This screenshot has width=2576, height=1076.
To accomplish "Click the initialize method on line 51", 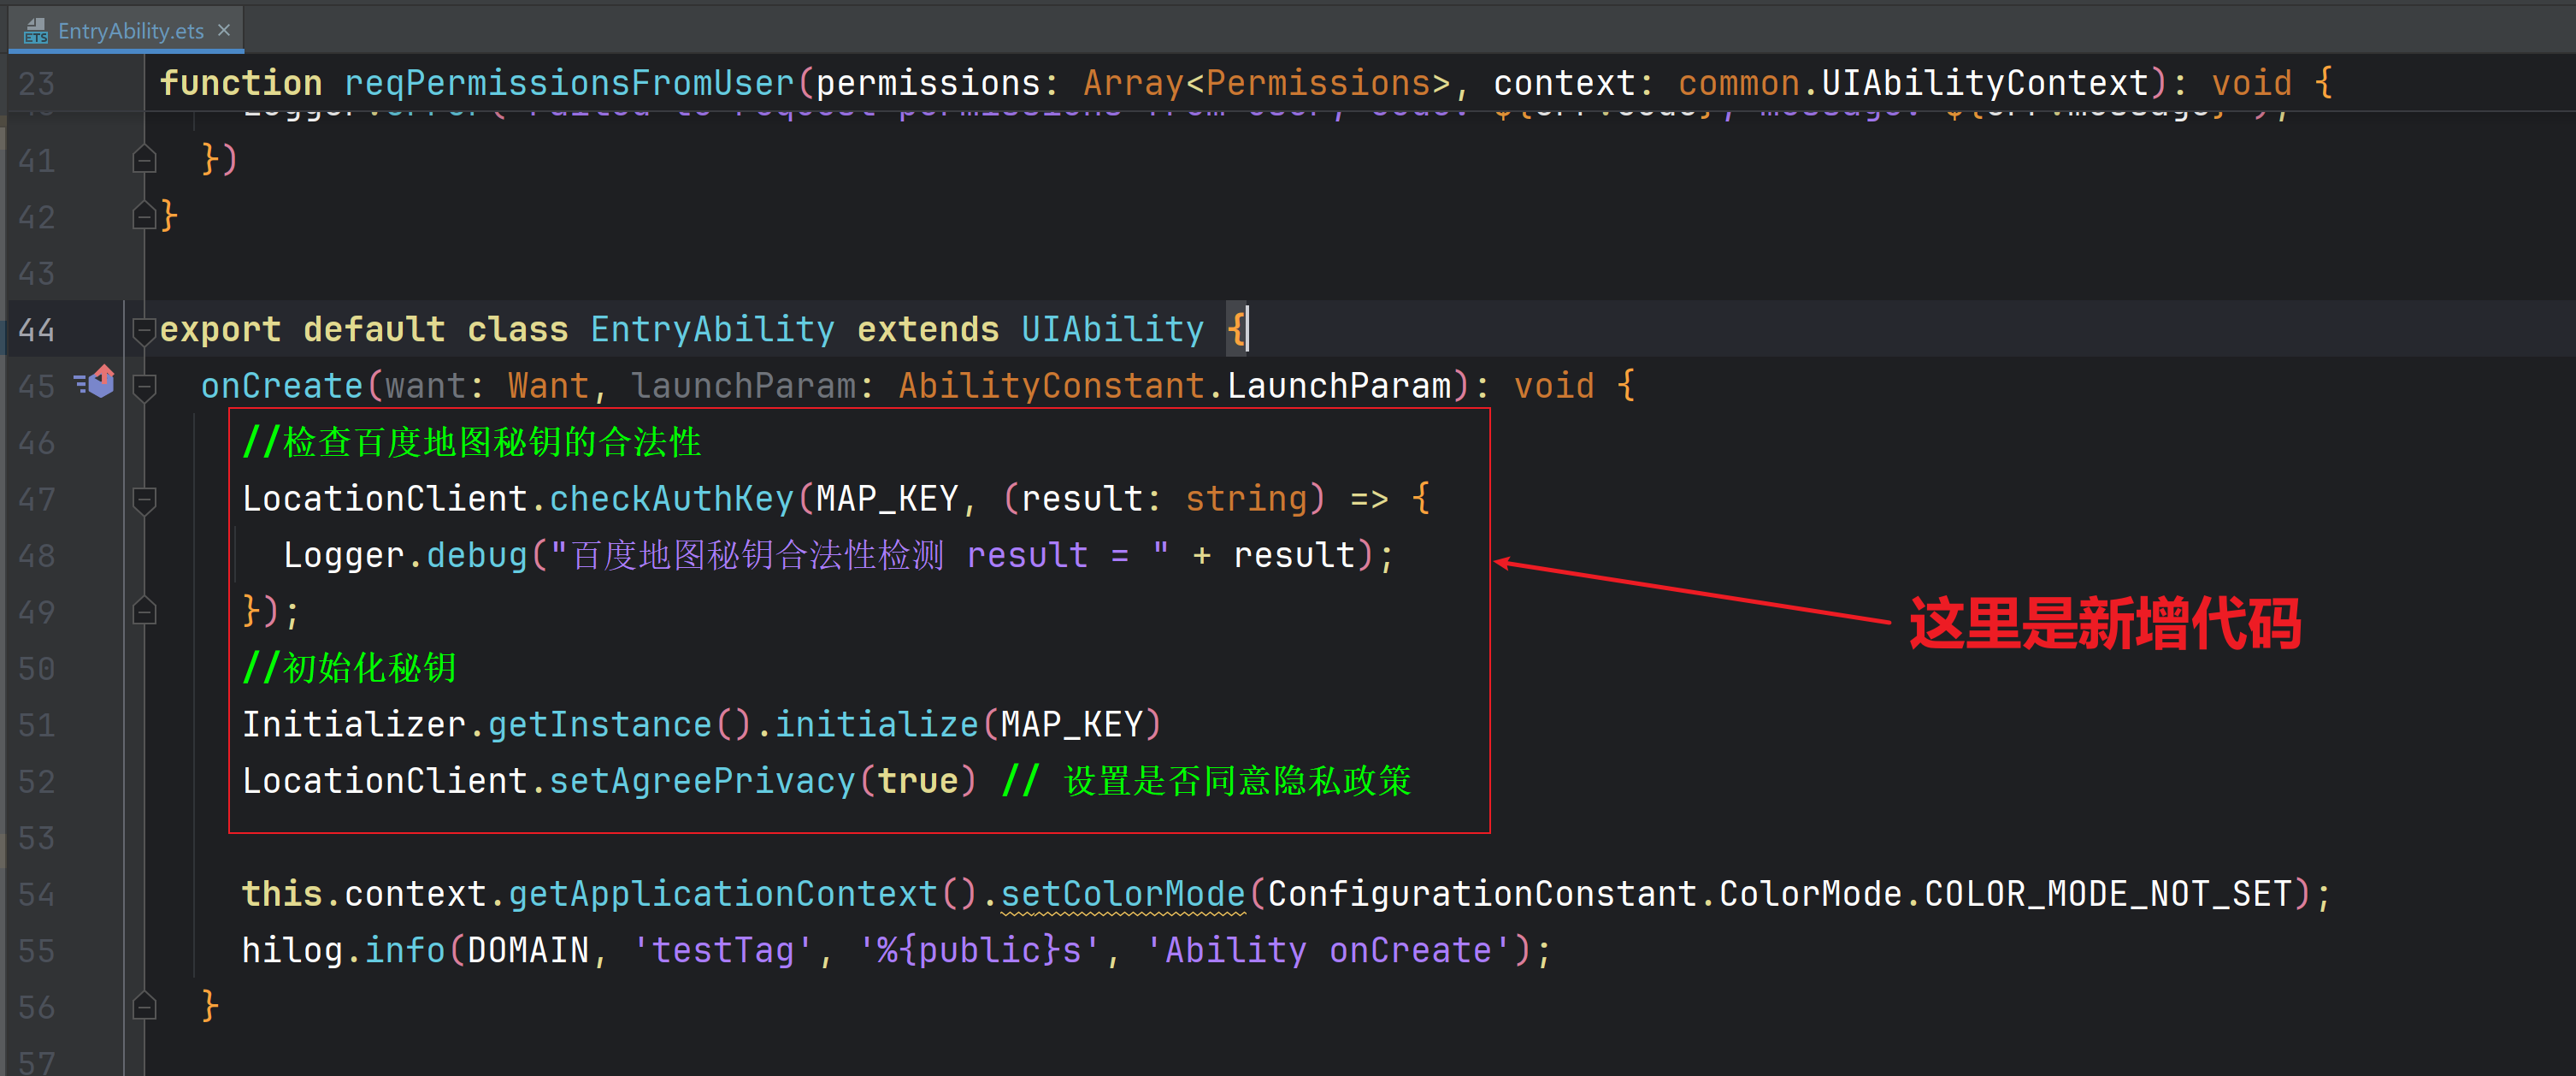I will 876,724.
